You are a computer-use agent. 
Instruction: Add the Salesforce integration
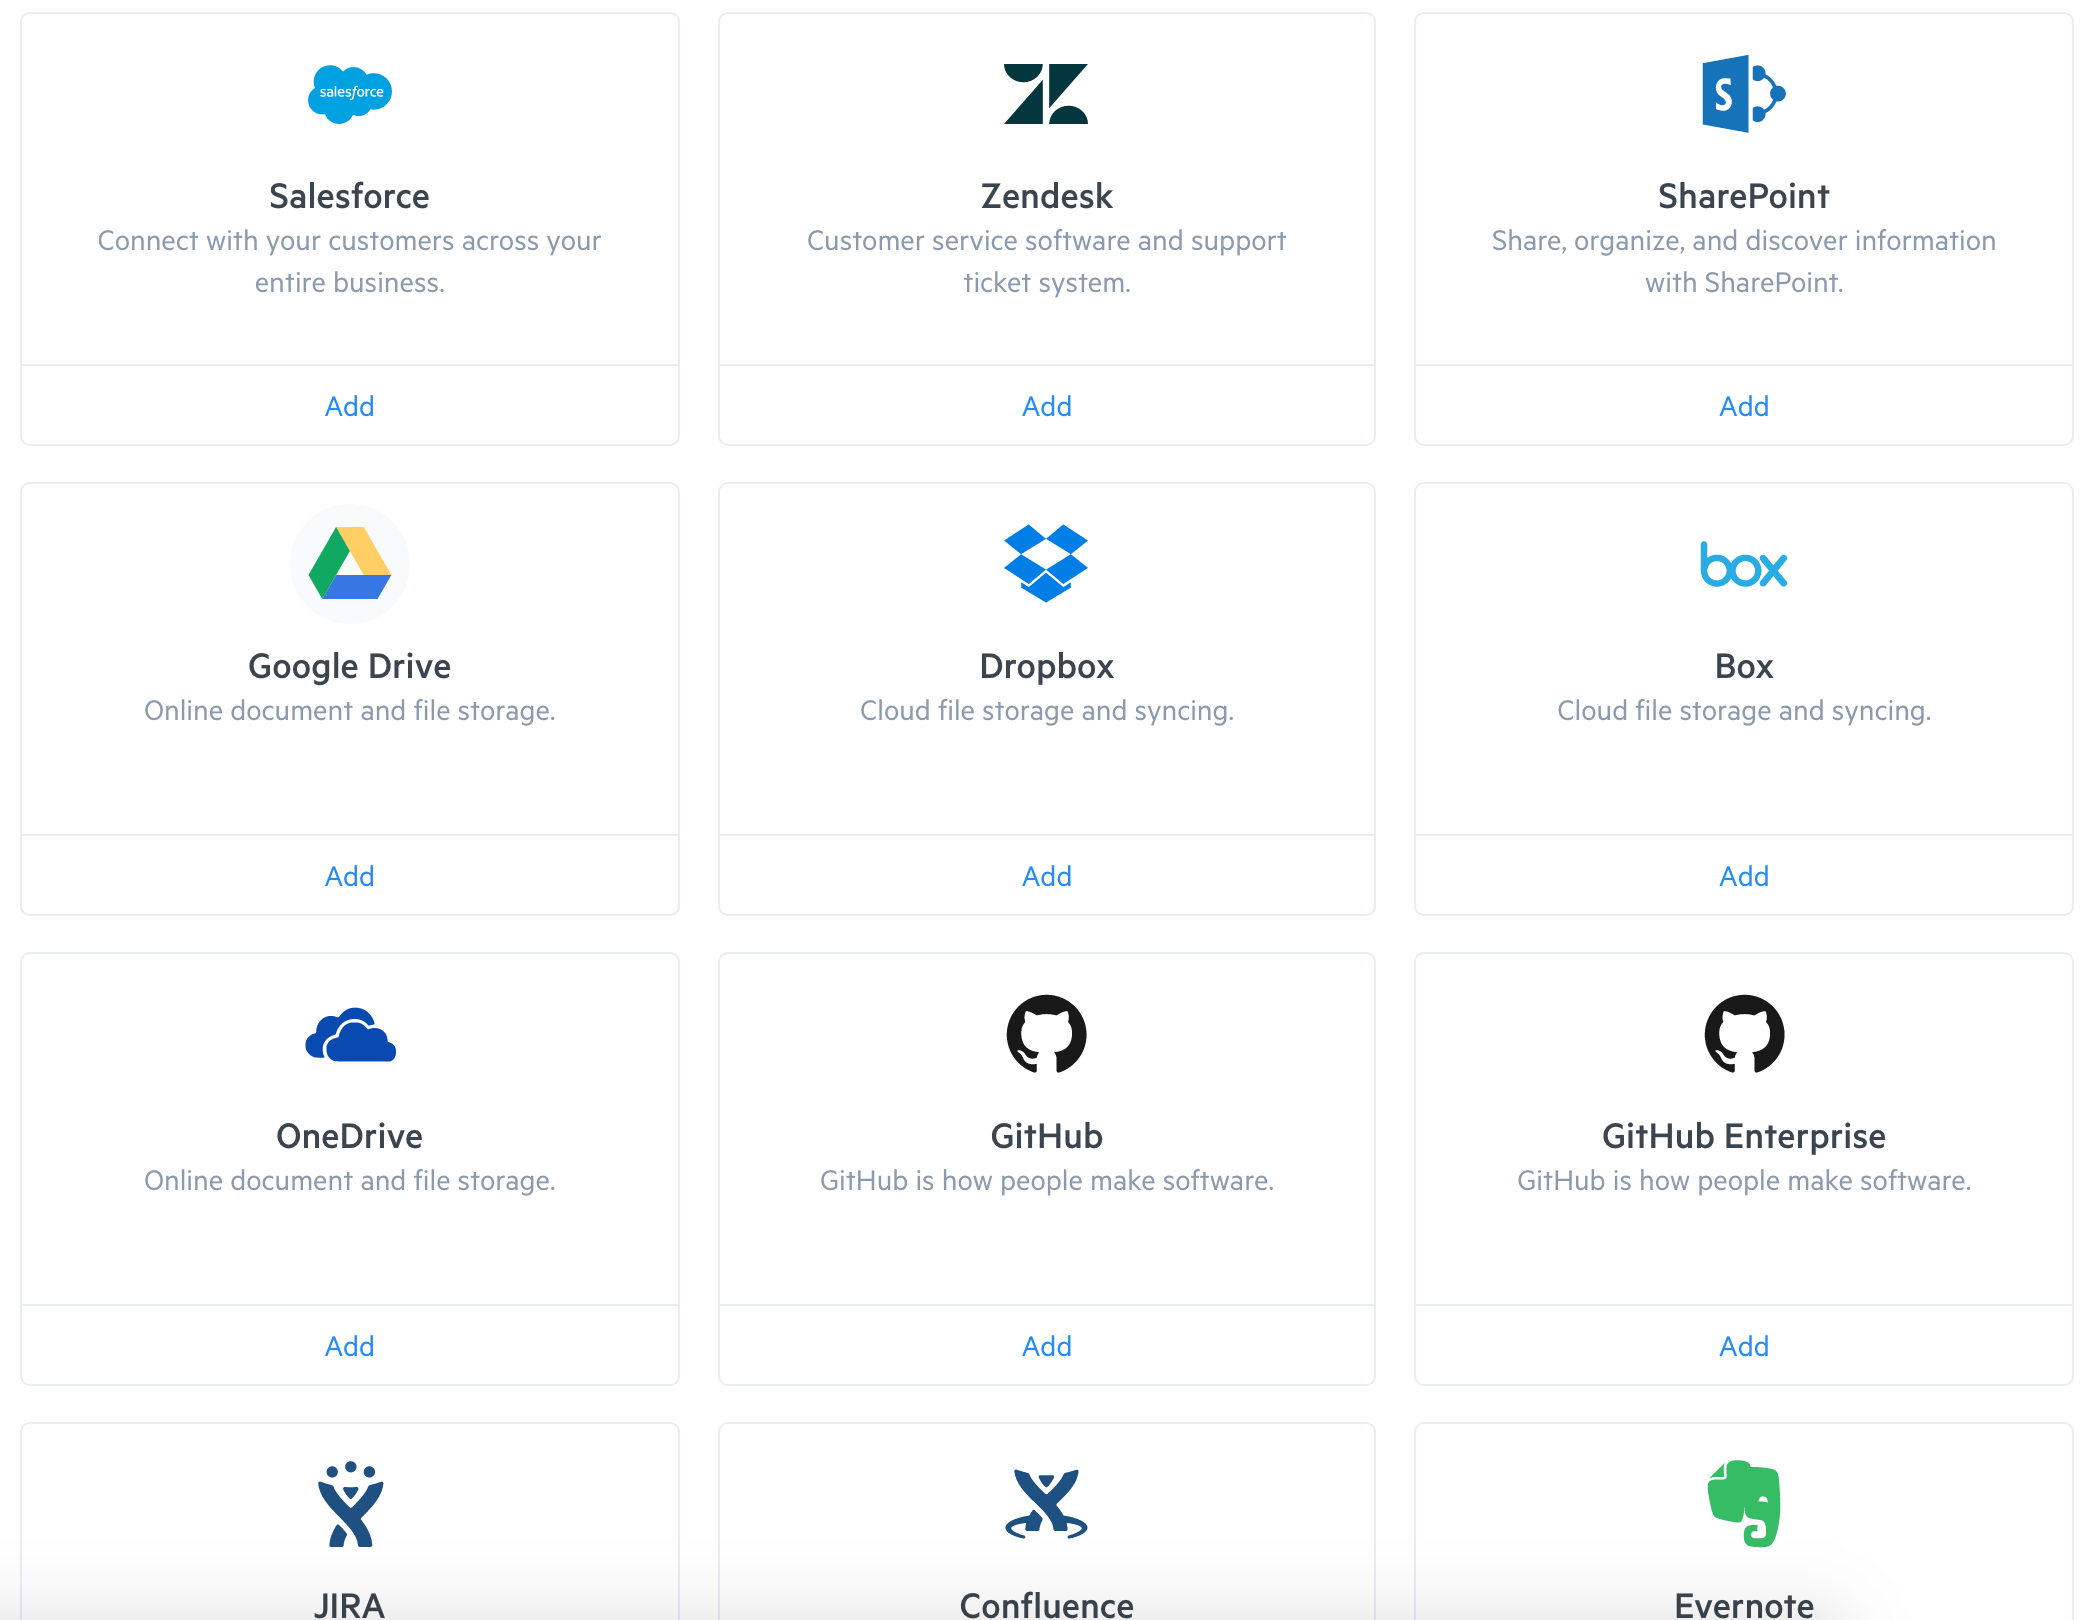(x=349, y=406)
